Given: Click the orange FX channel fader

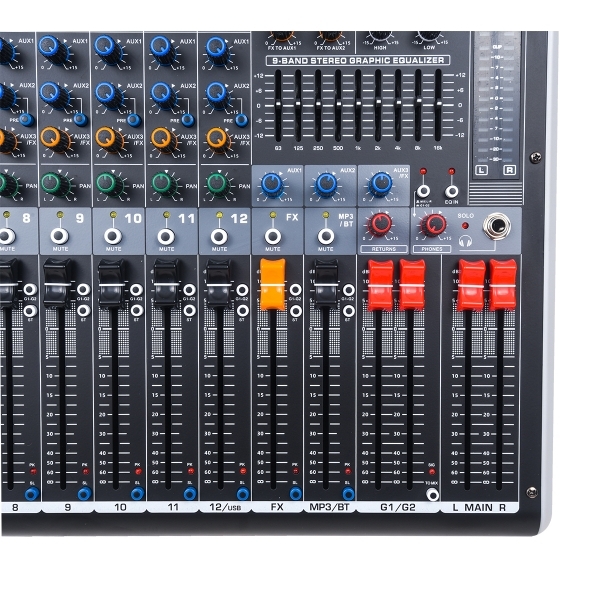Looking at the screenshot, I should 273,284.
